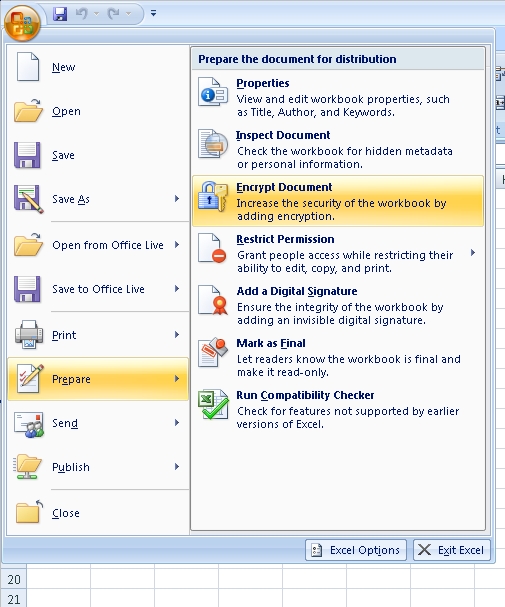This screenshot has width=505, height=607.
Task: Click the Undo arrow in Quick Access Toolbar
Action: (82, 14)
